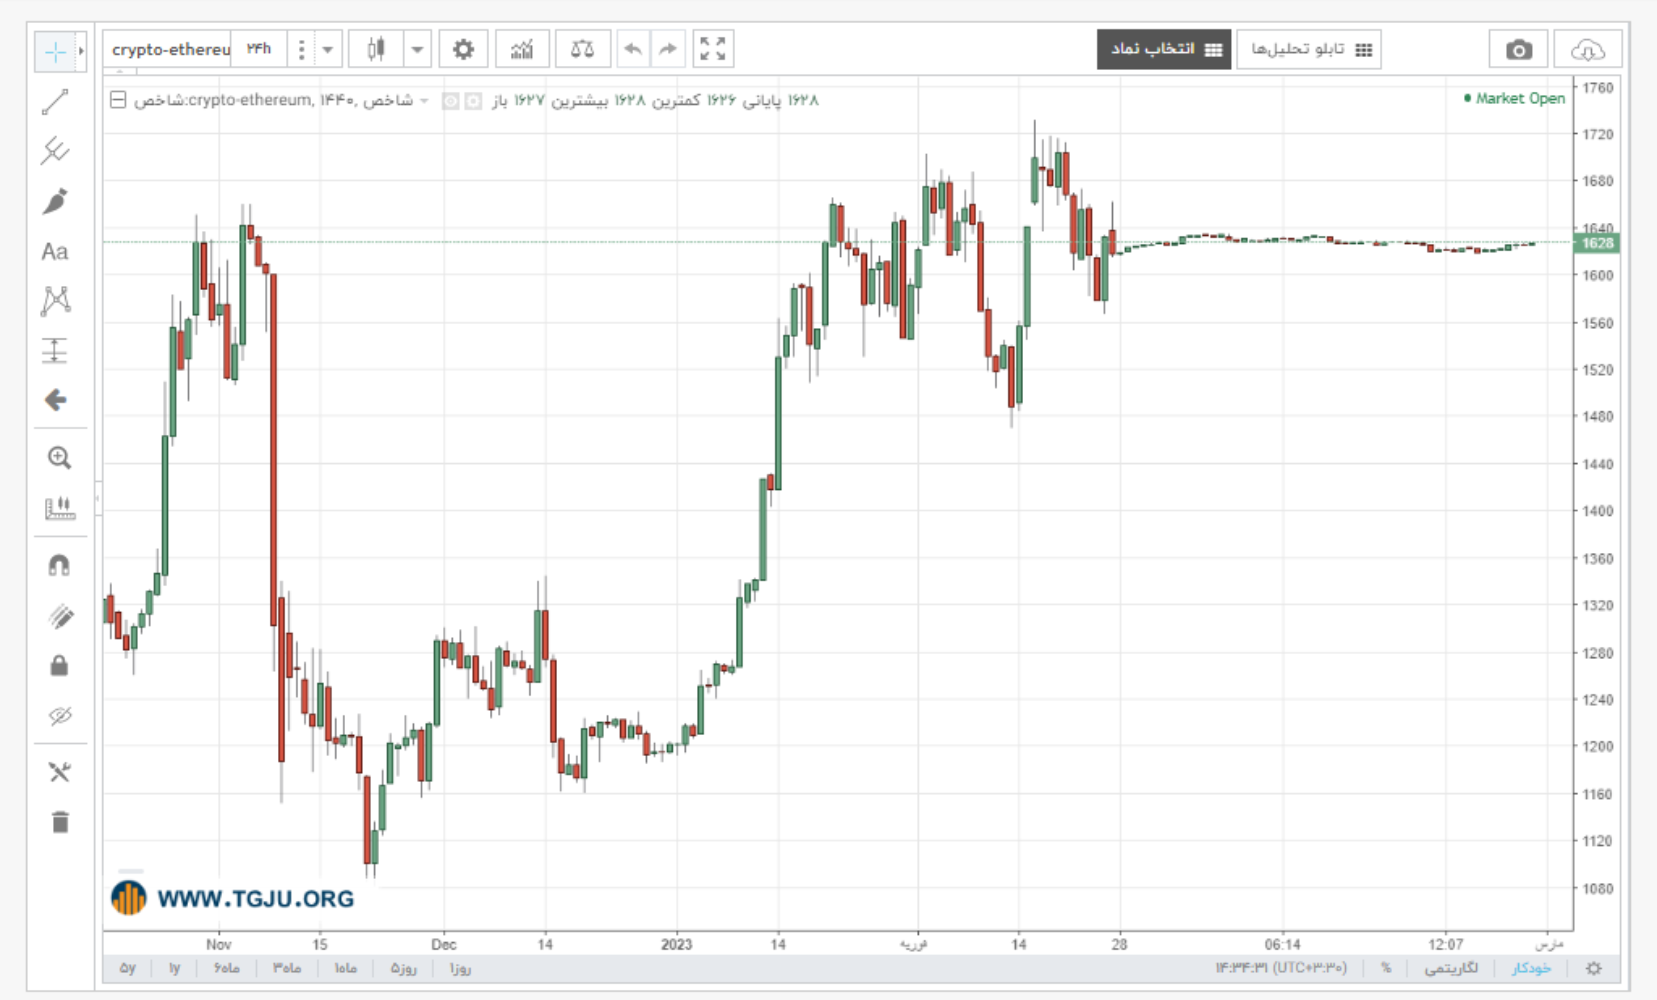The height and width of the screenshot is (1000, 1657).
Task: Select the 5y time range
Action: click(127, 968)
